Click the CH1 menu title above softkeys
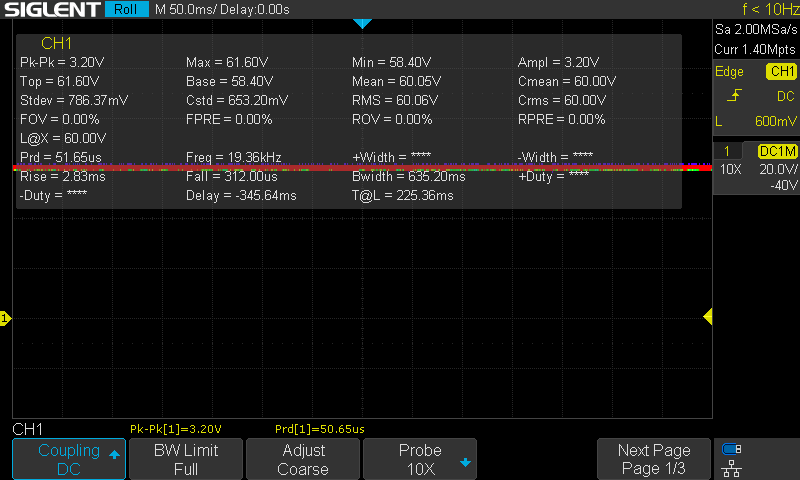This screenshot has width=800, height=480. click(27, 429)
